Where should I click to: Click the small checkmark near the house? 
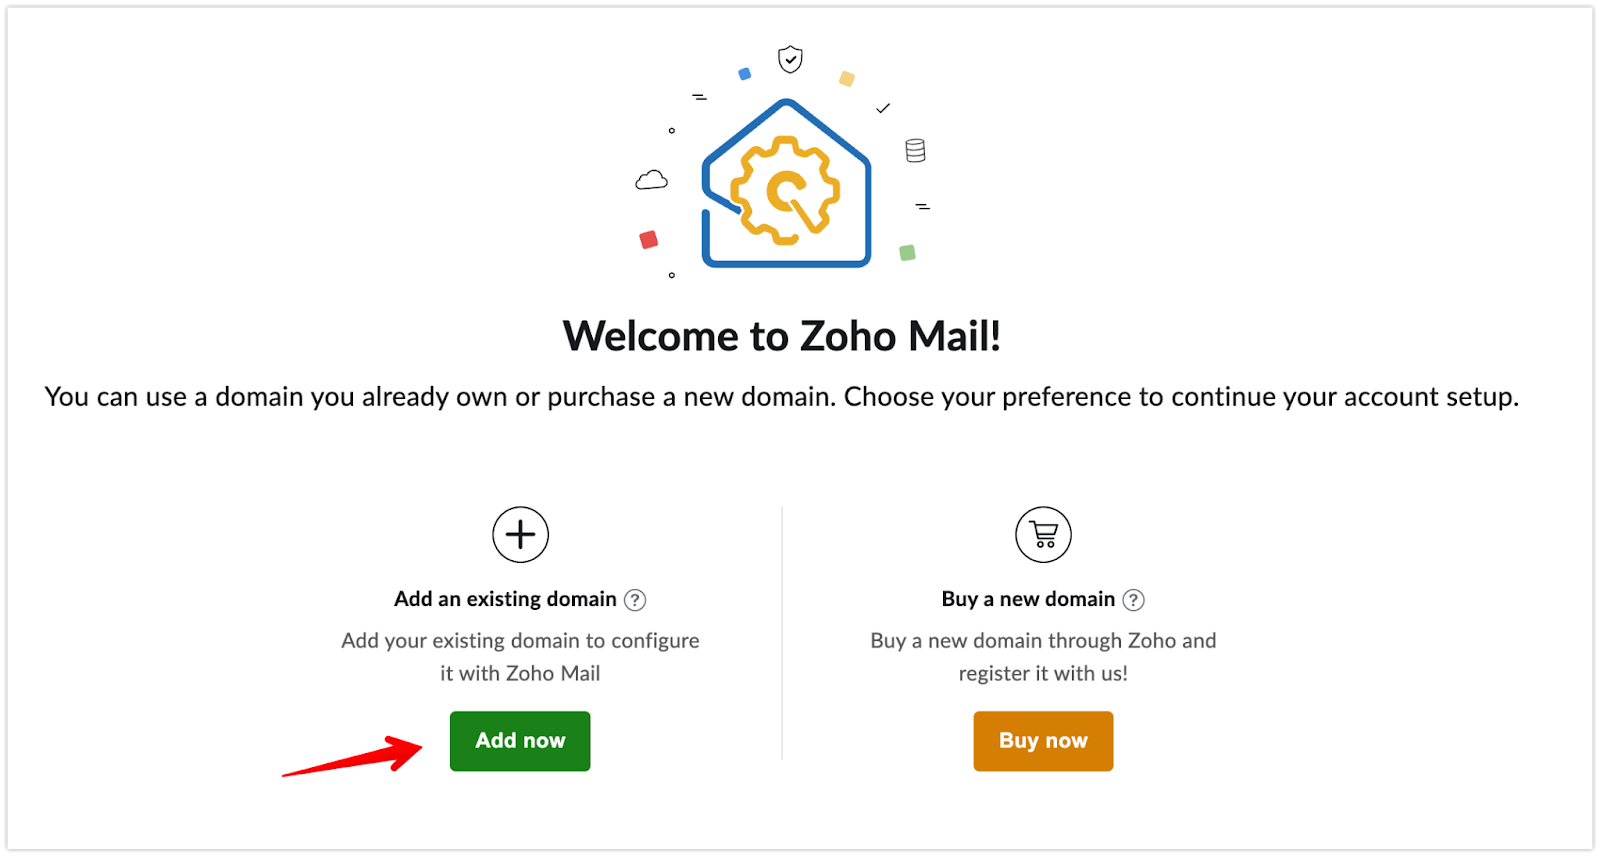pos(883,108)
